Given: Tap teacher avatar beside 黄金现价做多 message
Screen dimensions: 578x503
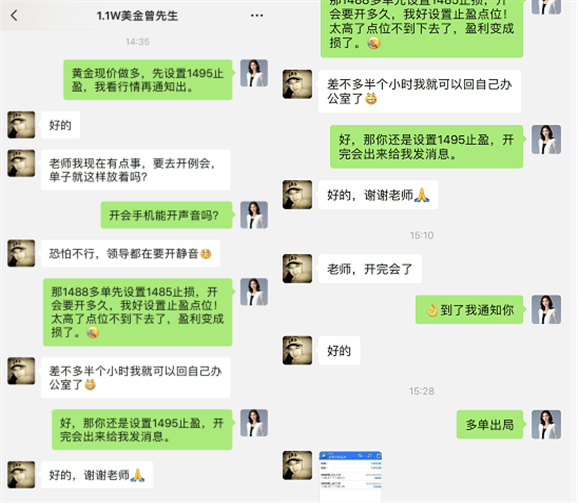Looking at the screenshot, I should click(254, 73).
